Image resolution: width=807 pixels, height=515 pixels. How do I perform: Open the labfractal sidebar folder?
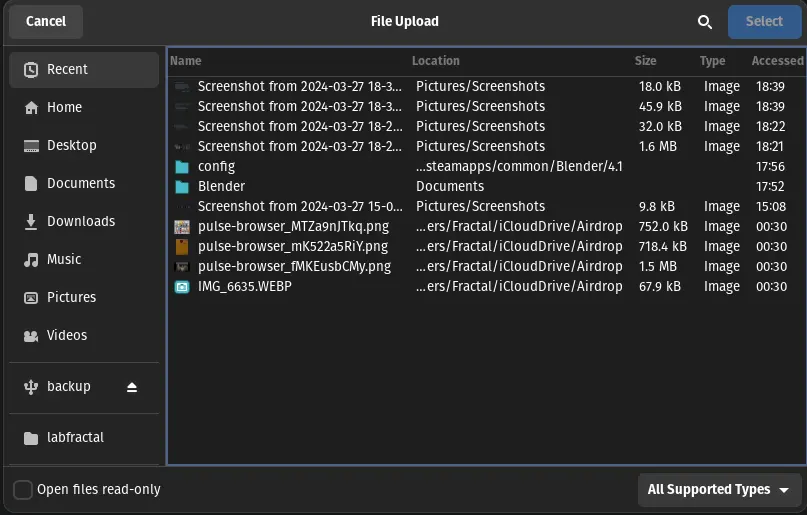pyautogui.click(x=84, y=438)
